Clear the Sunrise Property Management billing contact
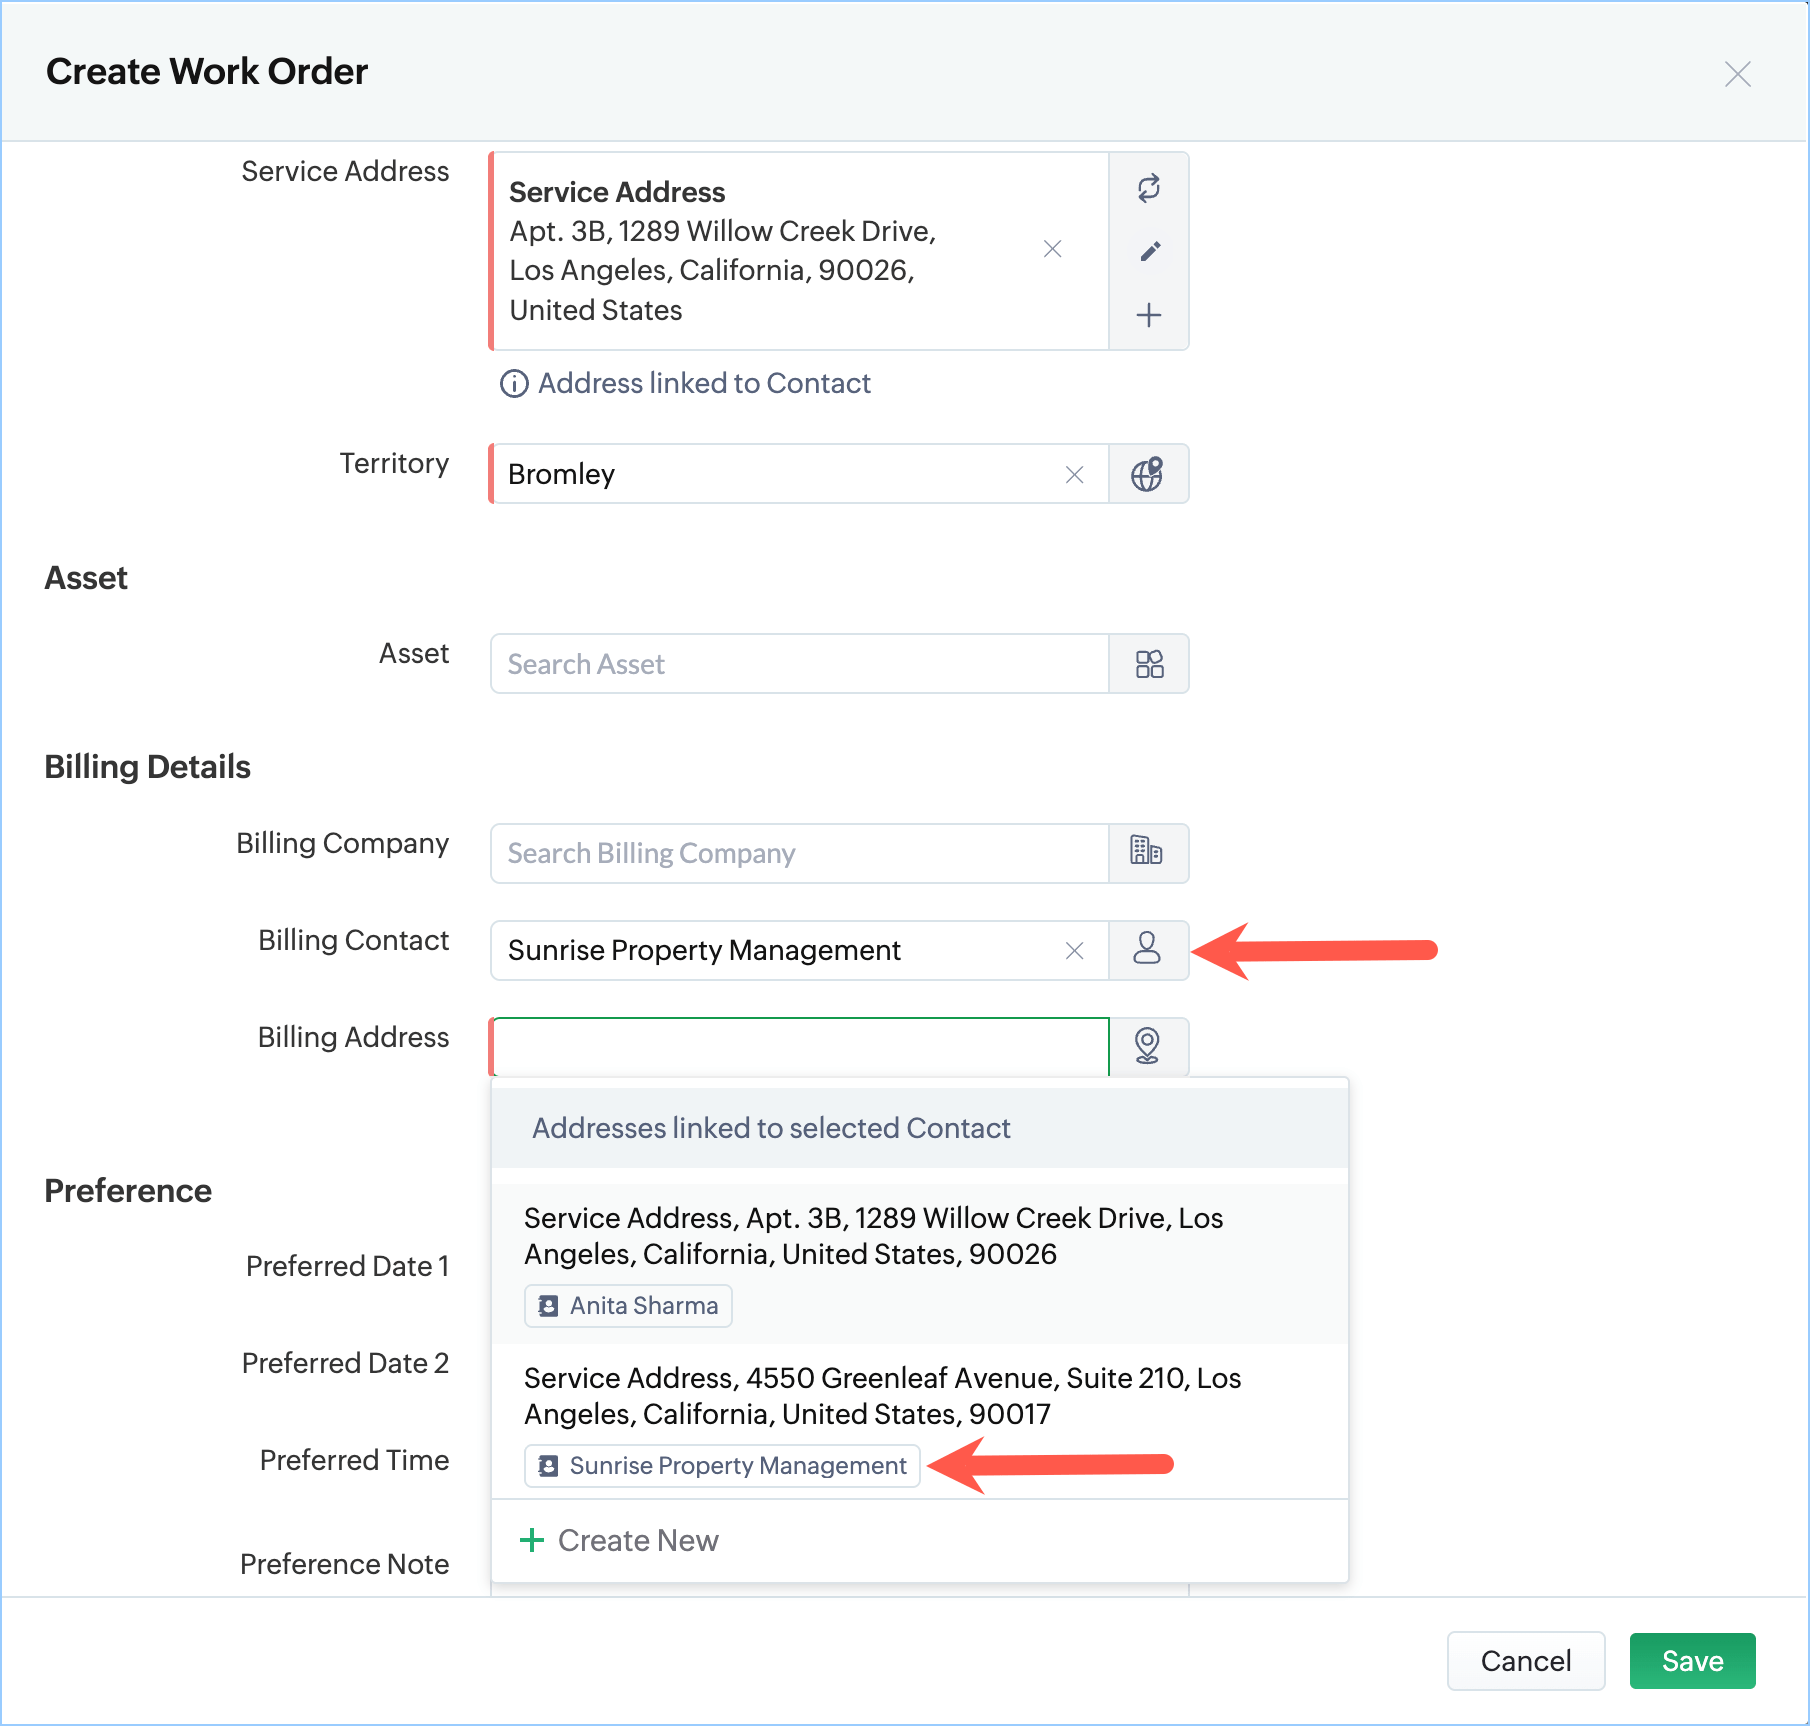Screen dimensions: 1810x1726 1075,951
